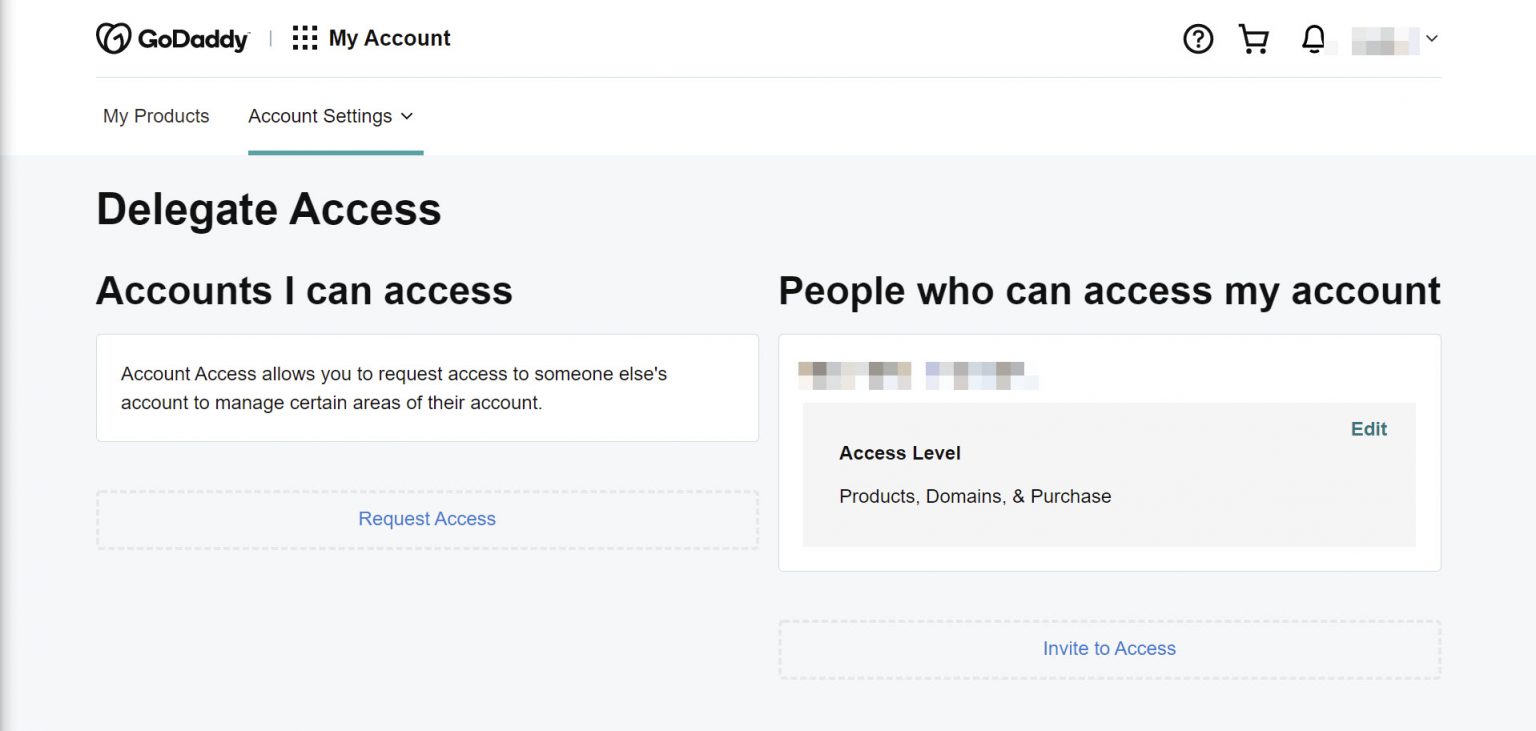Click the Accounts I can access heading
1536x731 pixels.
click(x=304, y=290)
